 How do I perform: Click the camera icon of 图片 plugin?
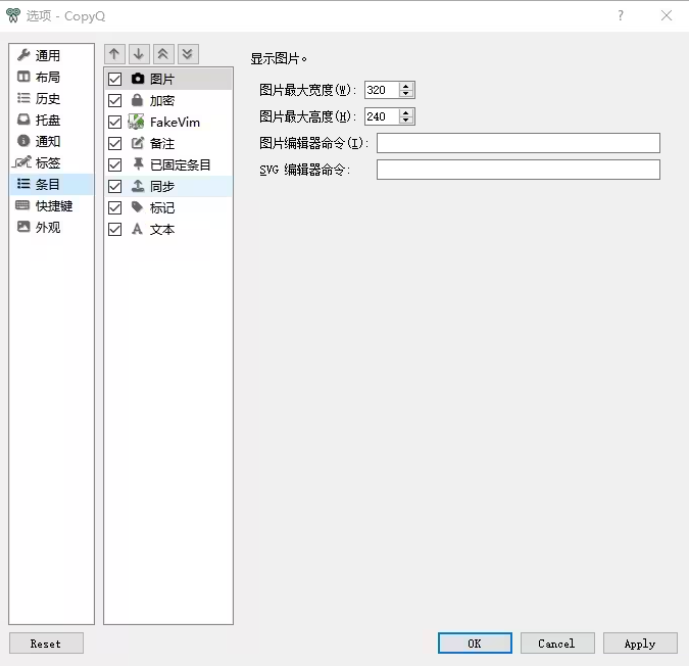click(x=138, y=79)
